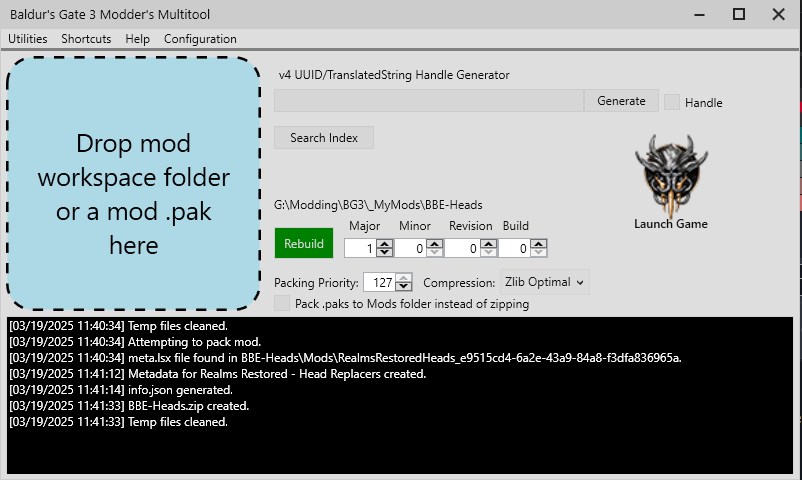
Task: Open the Utilities menu
Action: point(28,39)
